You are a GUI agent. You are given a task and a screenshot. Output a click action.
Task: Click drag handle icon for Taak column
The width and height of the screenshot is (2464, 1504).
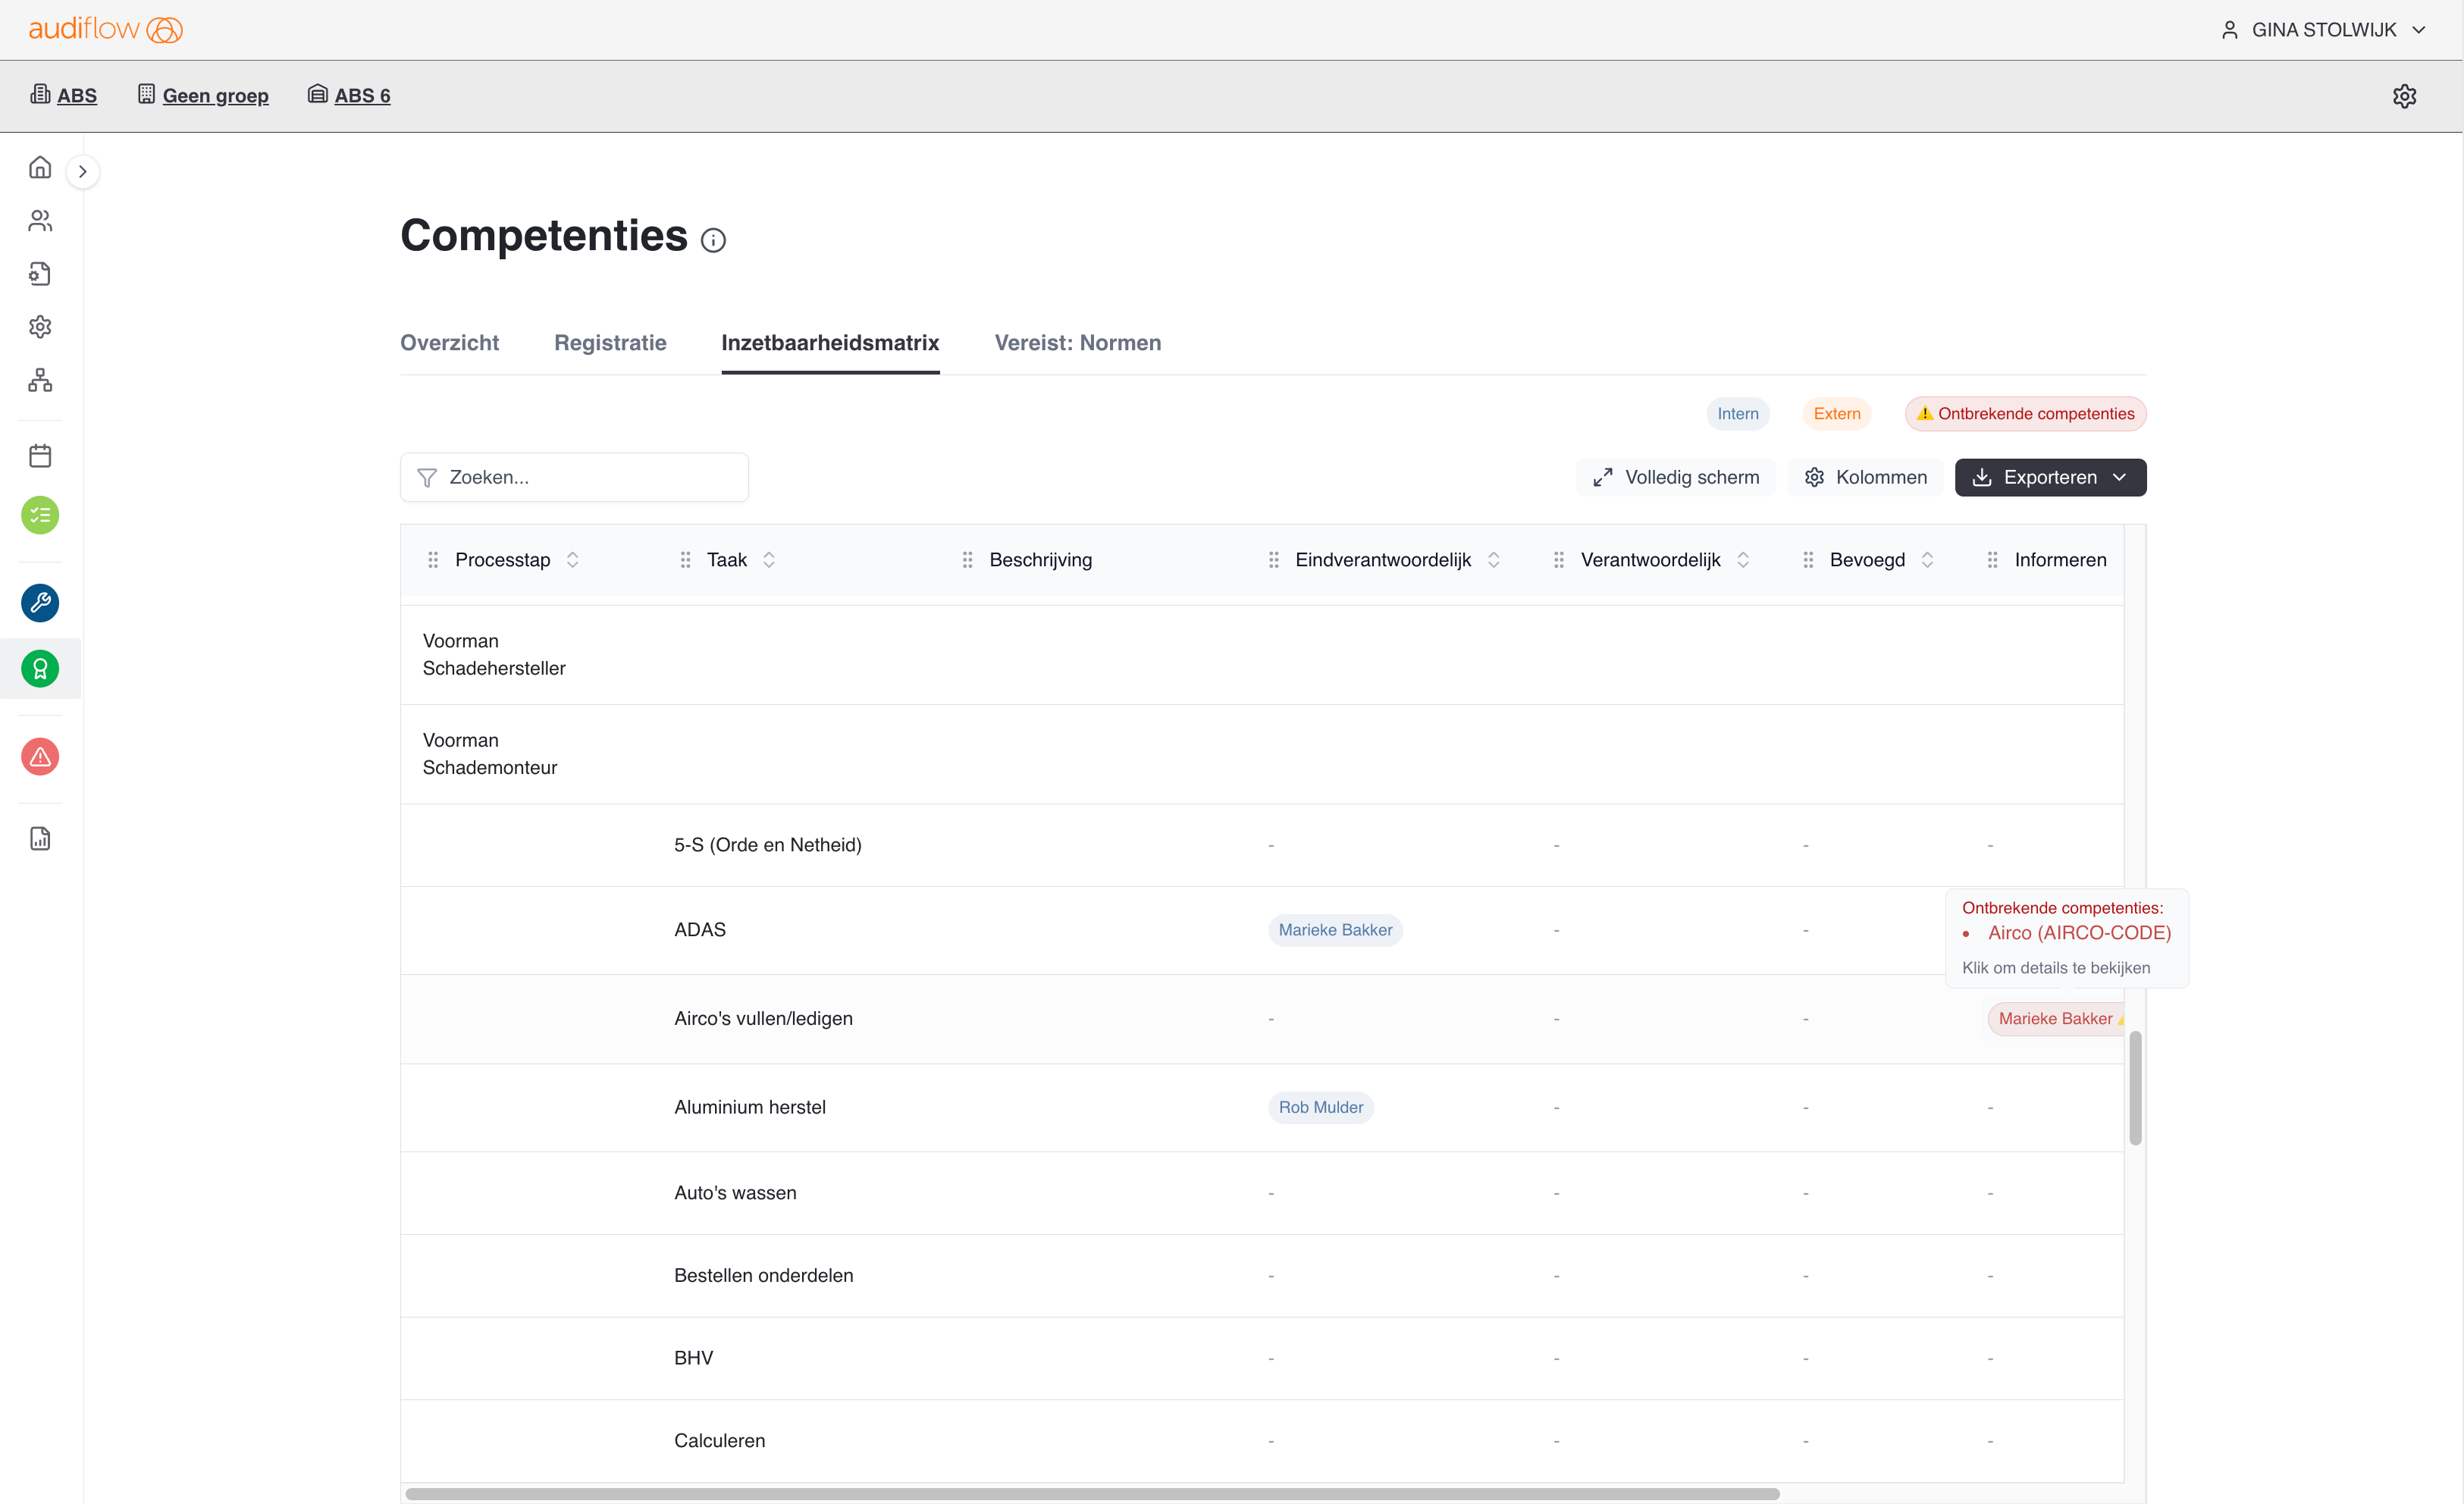click(x=685, y=560)
